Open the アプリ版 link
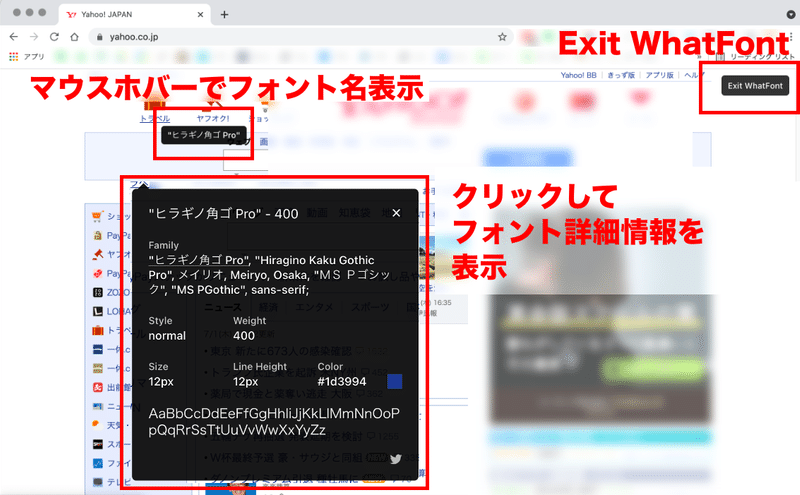The width and height of the screenshot is (800, 495). 659,75
